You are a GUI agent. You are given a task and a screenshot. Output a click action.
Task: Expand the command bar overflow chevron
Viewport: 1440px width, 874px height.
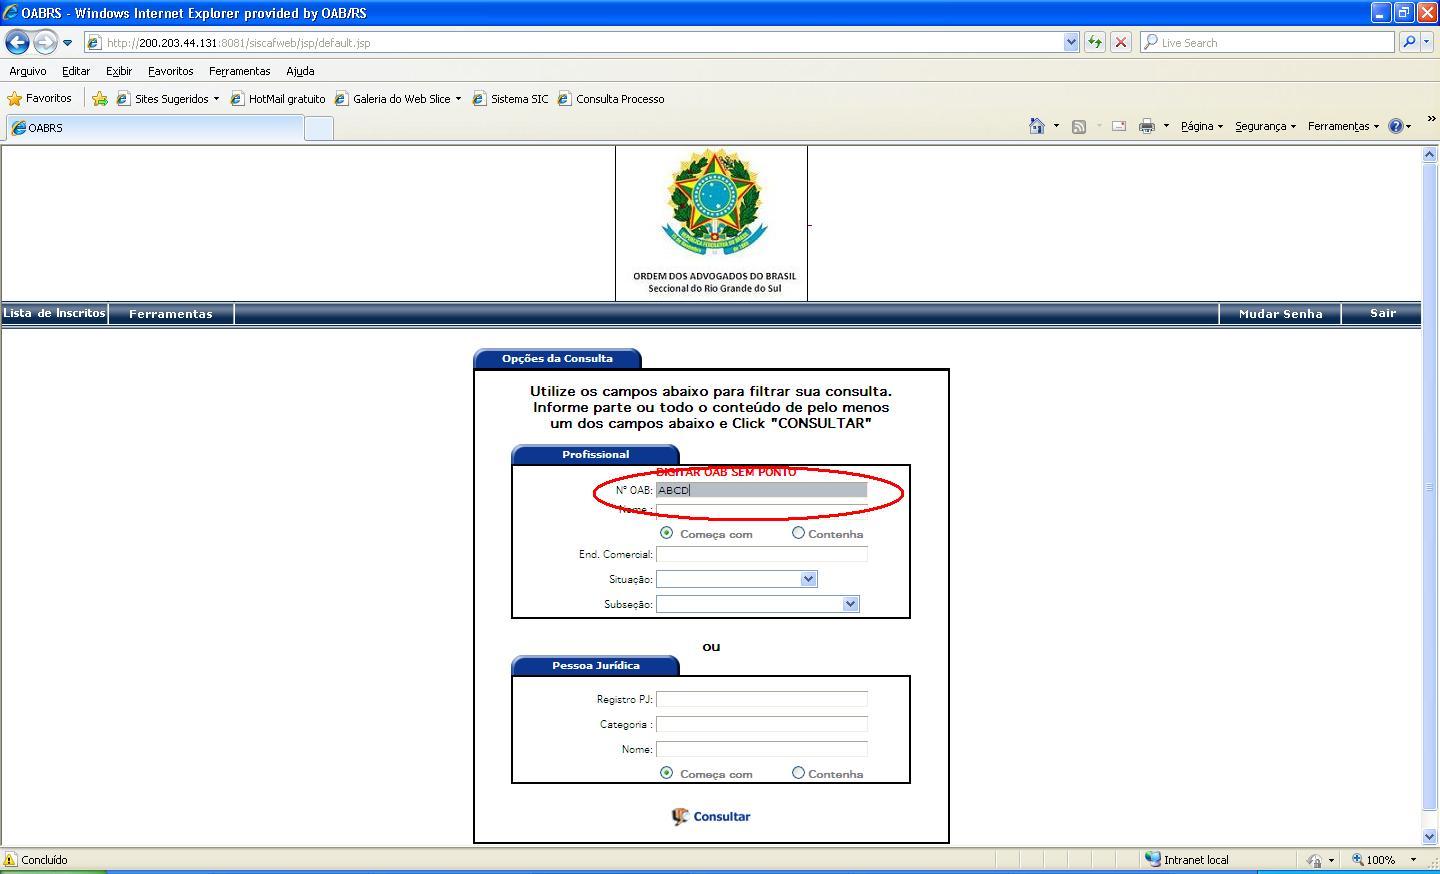1431,119
